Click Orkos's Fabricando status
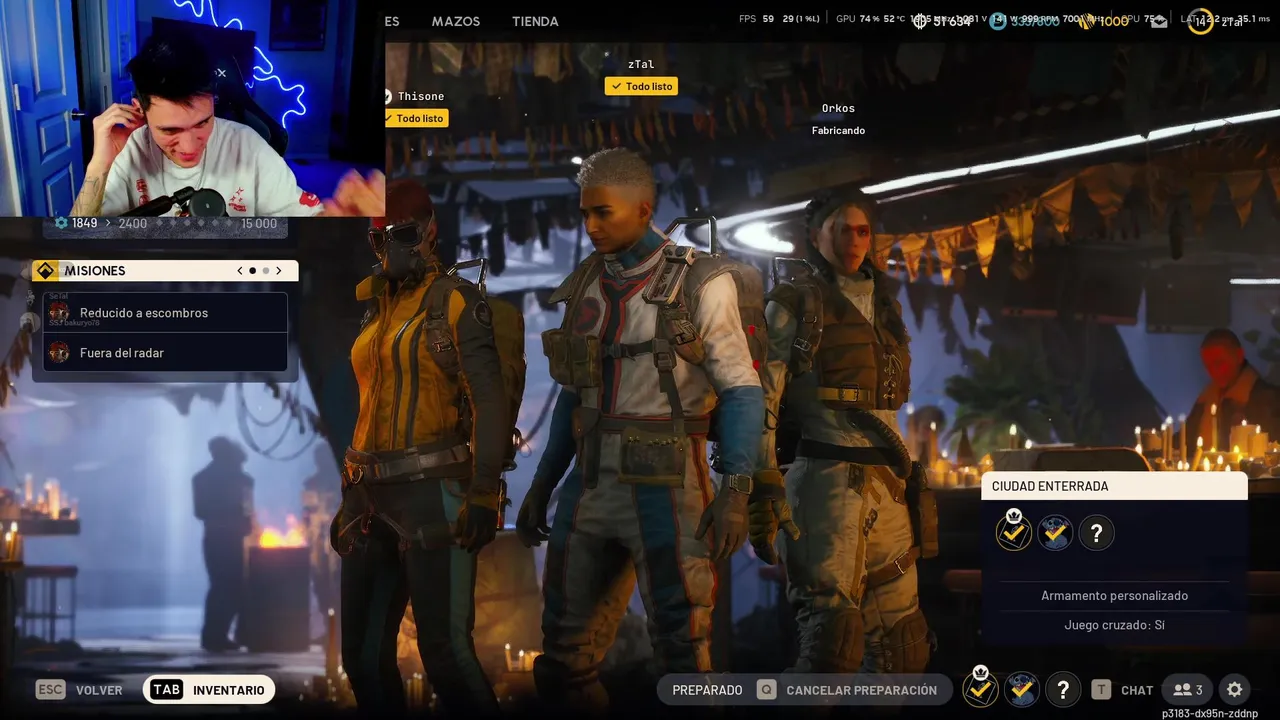 point(838,131)
